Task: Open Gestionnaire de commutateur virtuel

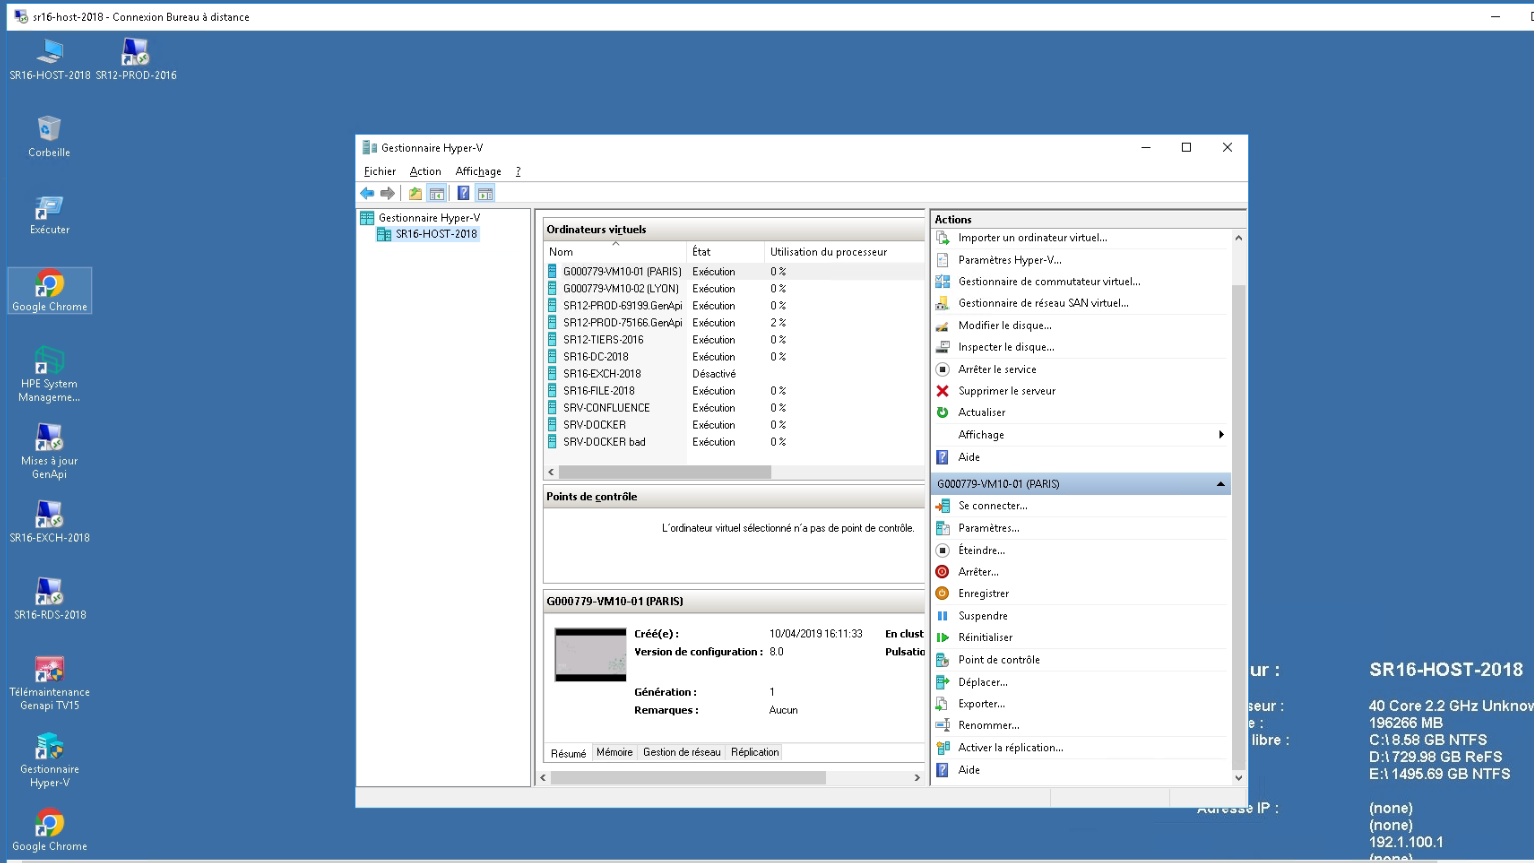Action: [x=1049, y=282]
